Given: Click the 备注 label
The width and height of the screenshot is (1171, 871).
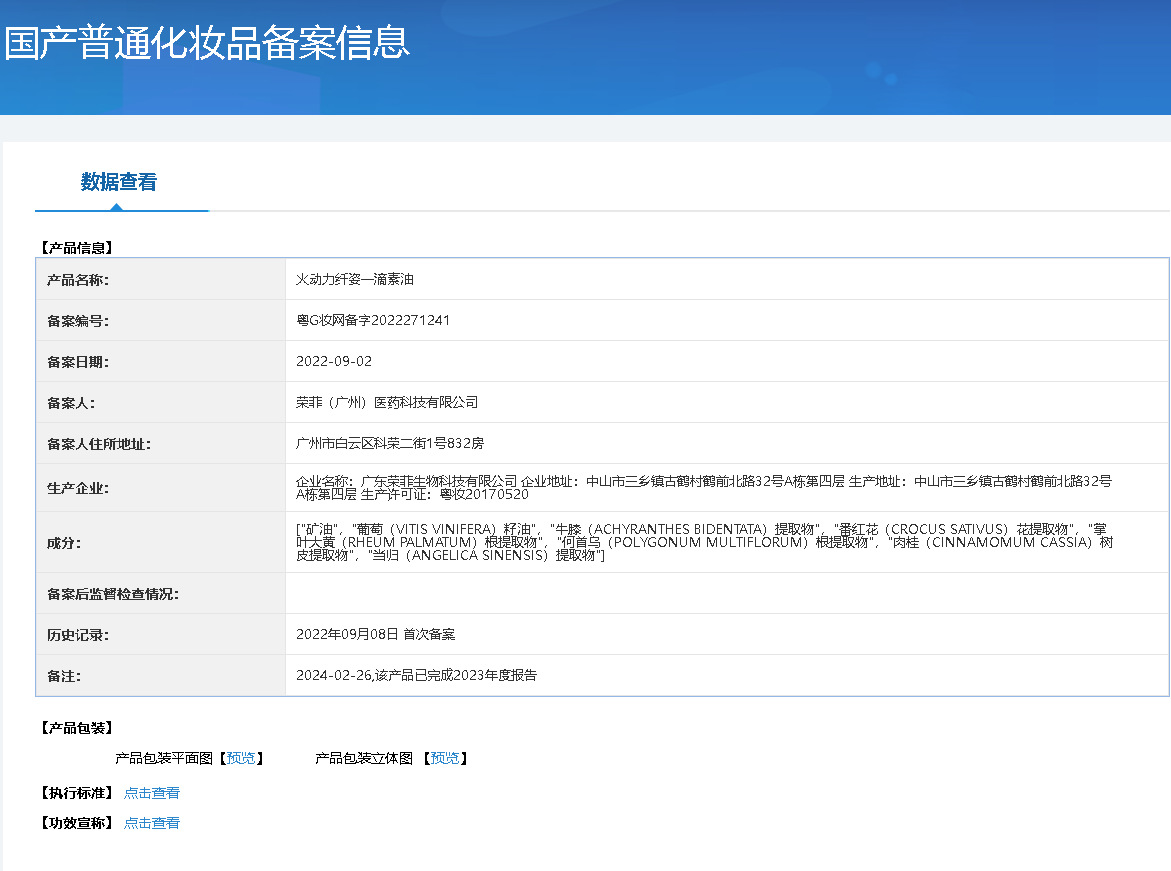Looking at the screenshot, I should point(64,677).
